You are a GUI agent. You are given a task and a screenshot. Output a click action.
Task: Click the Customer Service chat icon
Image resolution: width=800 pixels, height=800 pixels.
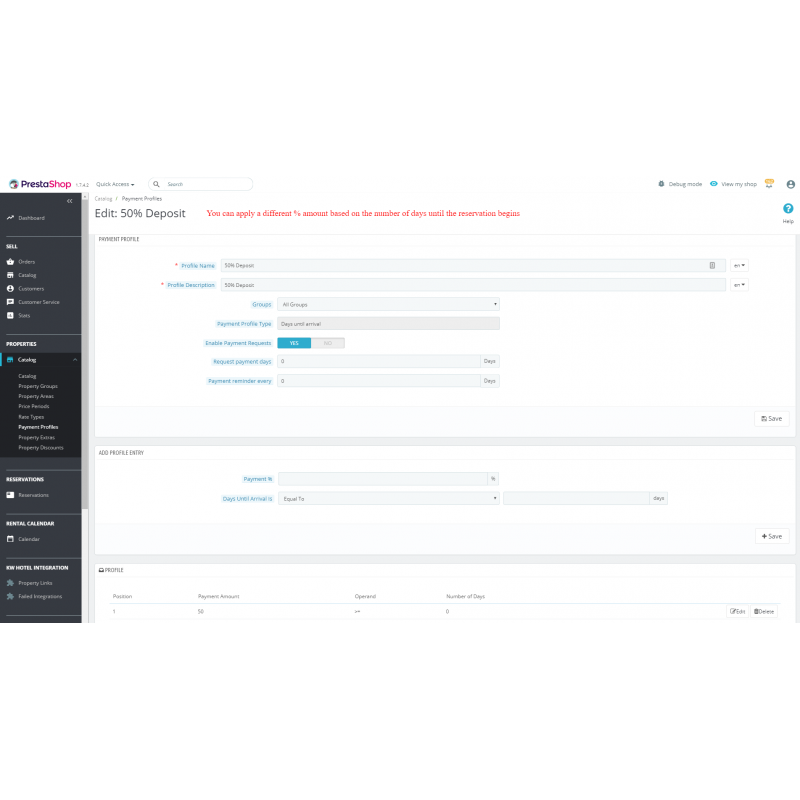[x=10, y=302]
